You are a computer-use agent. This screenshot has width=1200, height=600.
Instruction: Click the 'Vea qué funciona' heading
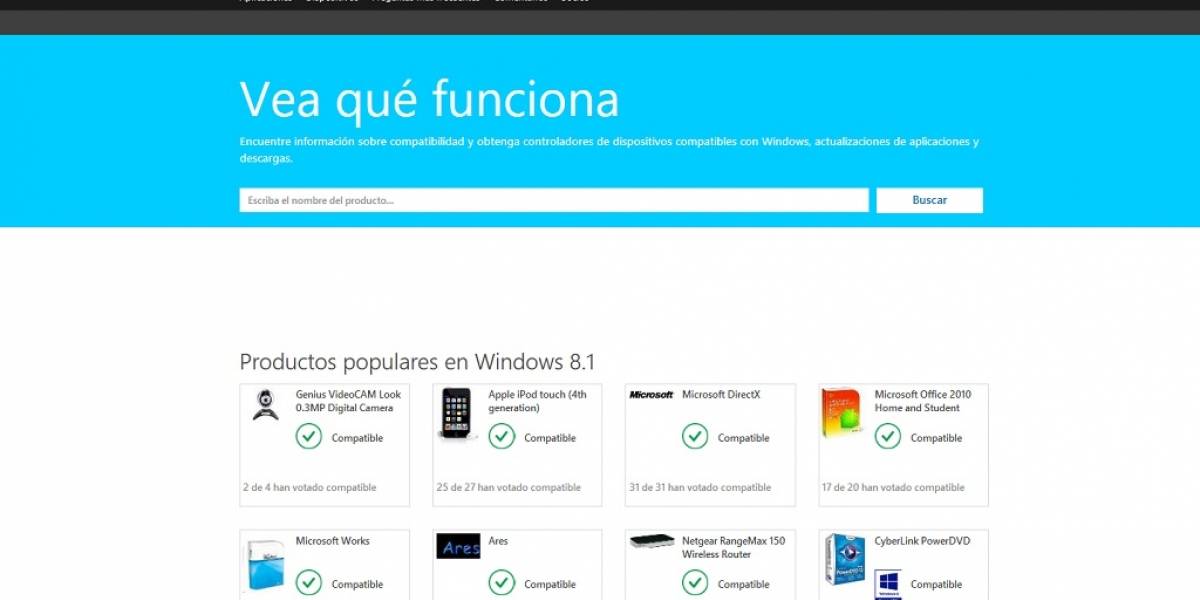[429, 100]
